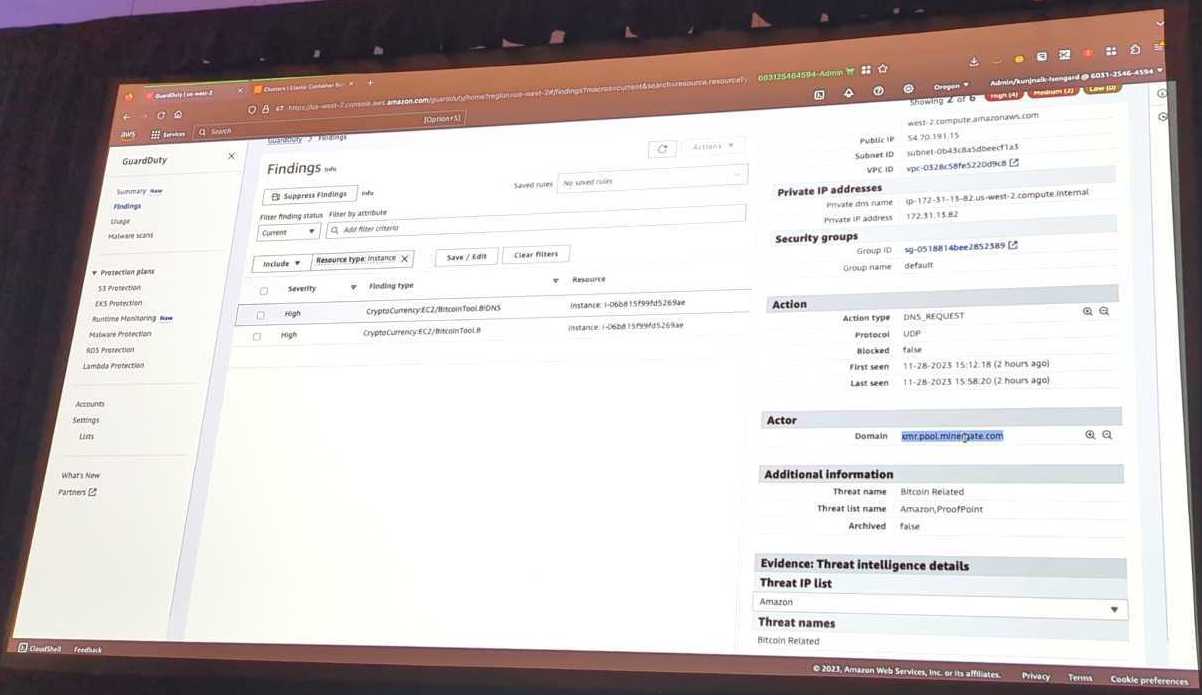
Task: Open new browser tab with plus
Action: tap(370, 83)
